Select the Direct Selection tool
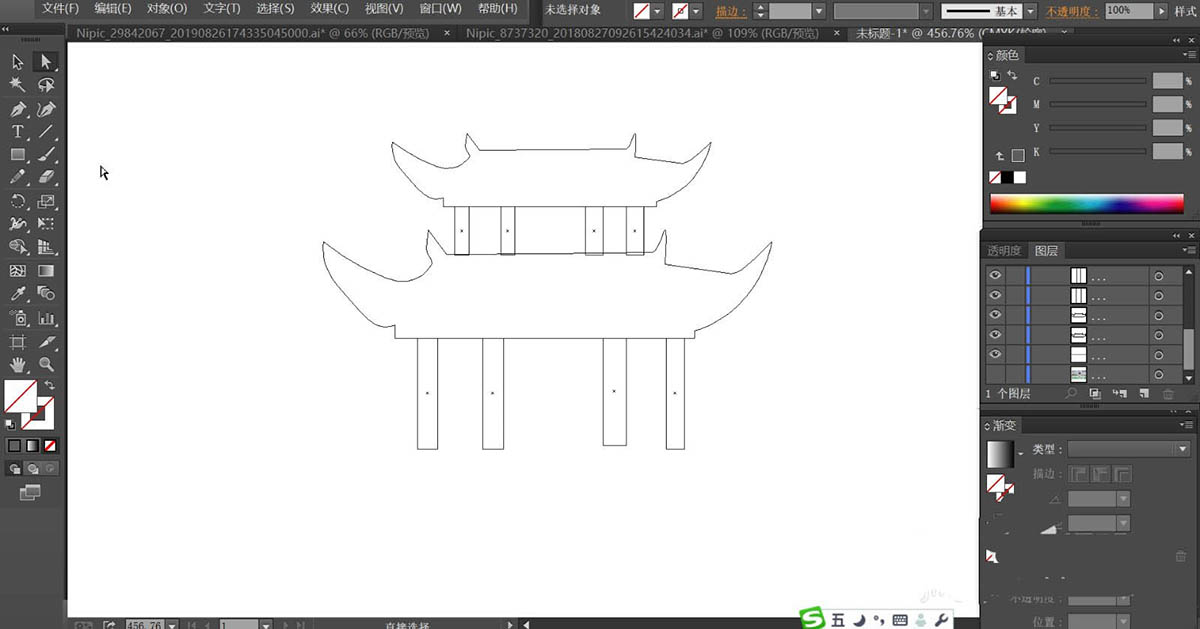The height and width of the screenshot is (629, 1200). coord(46,62)
